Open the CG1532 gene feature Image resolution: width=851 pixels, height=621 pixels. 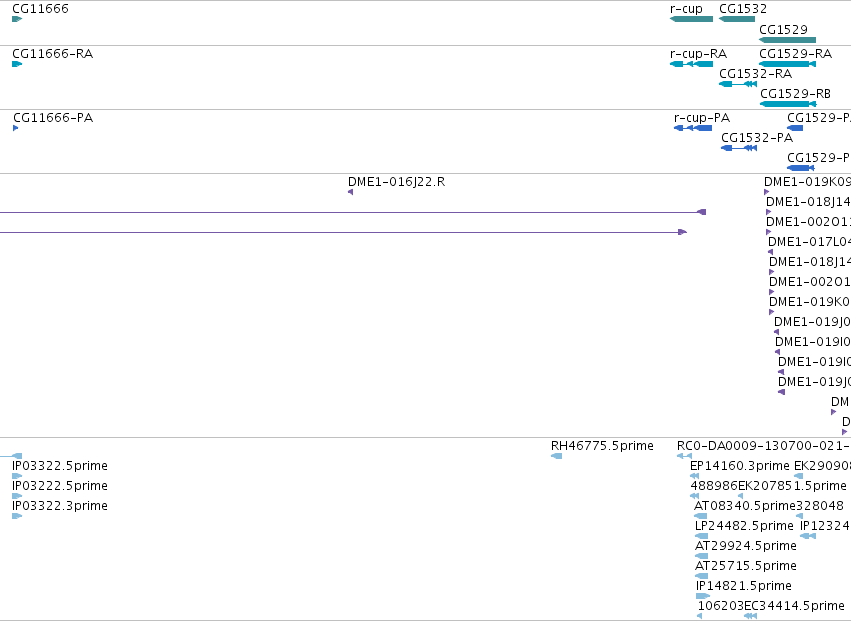tap(736, 19)
